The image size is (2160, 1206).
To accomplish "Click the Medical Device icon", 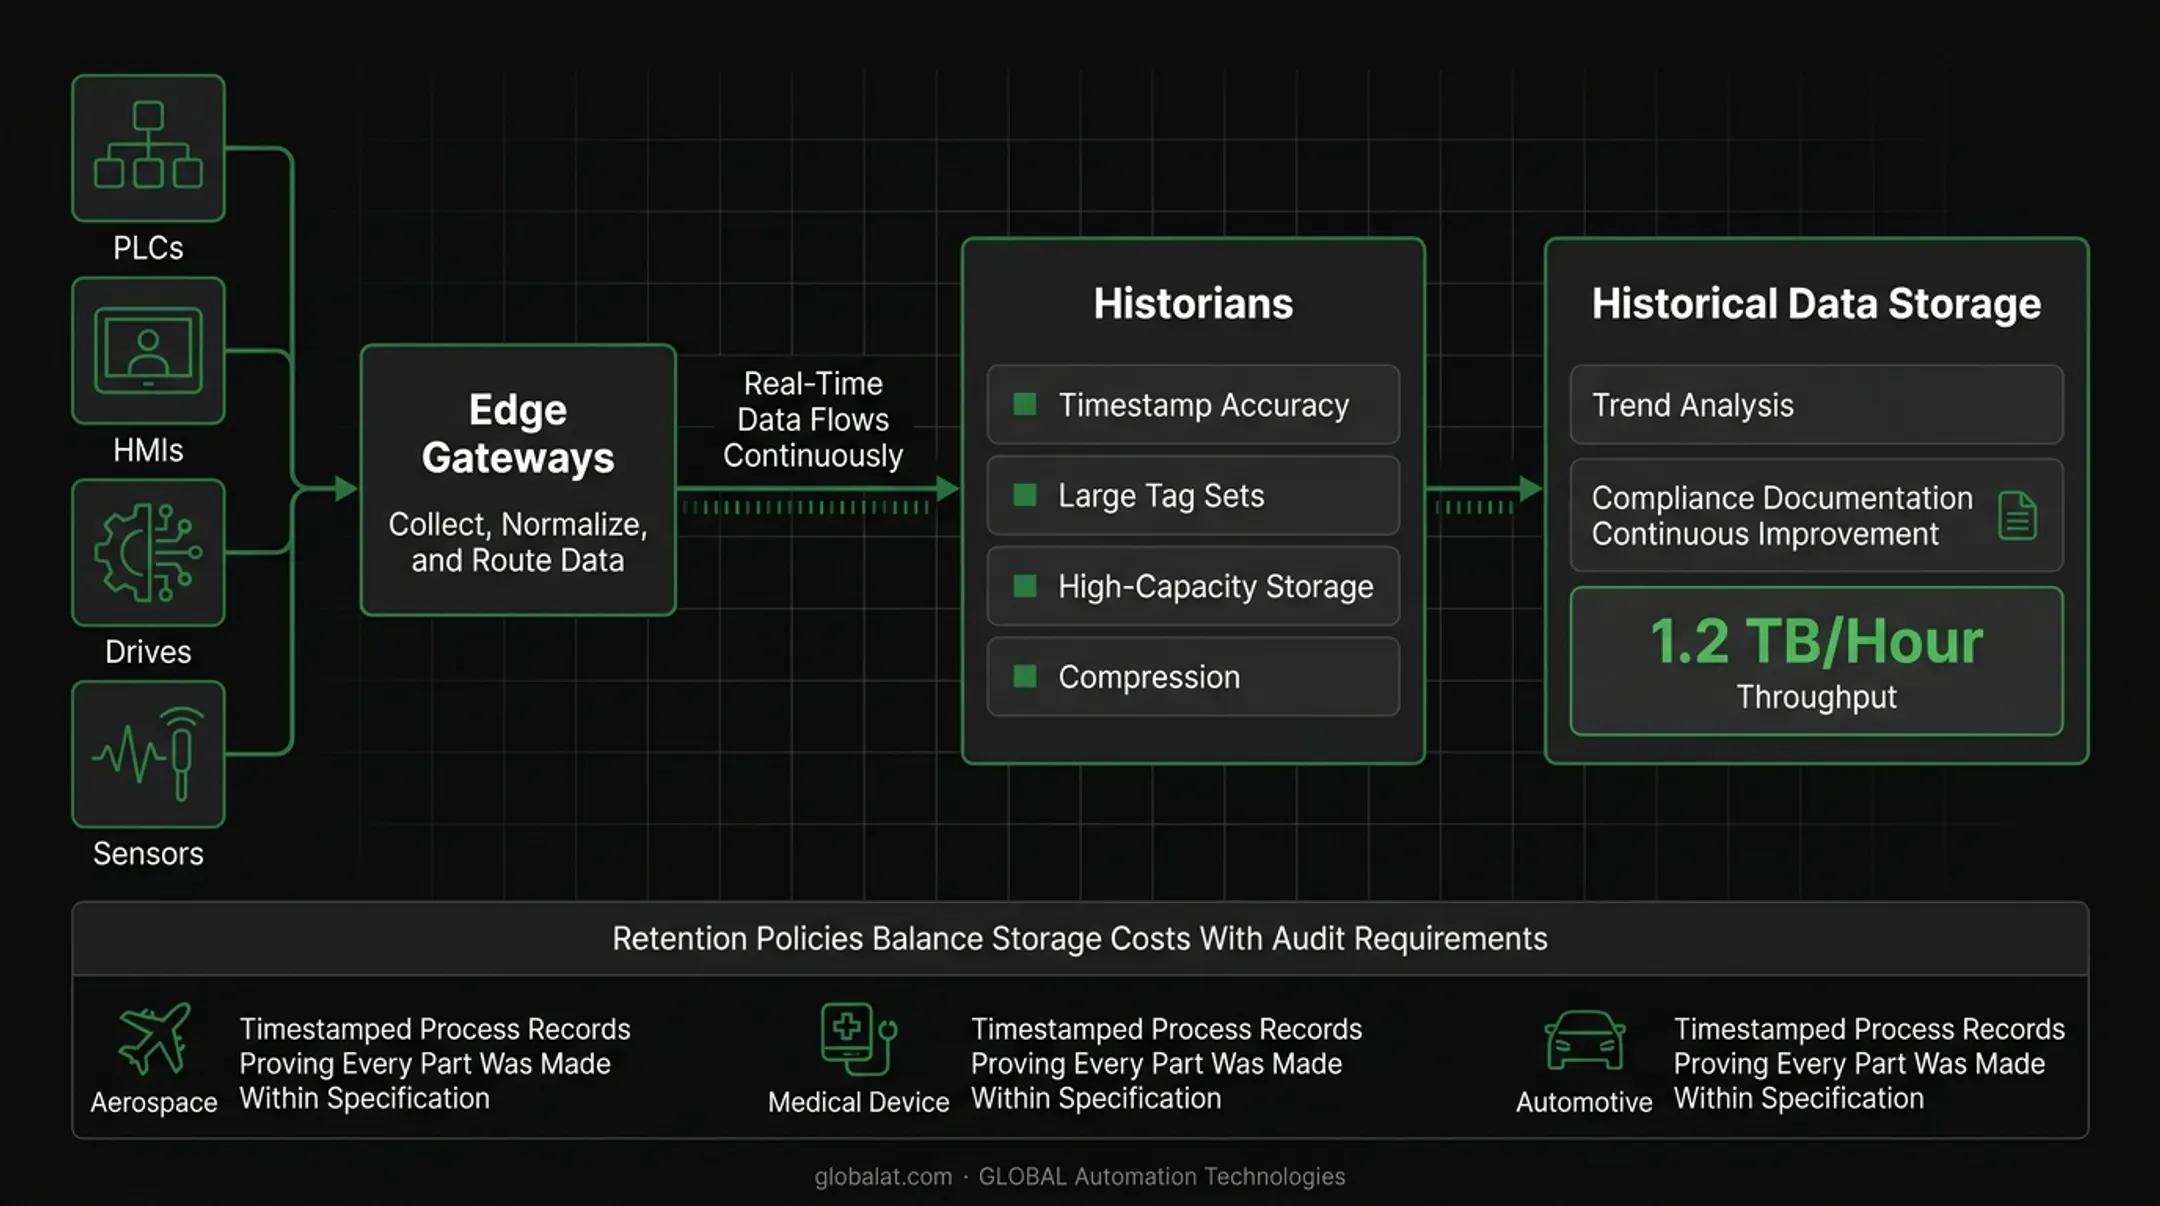I will click(858, 1038).
